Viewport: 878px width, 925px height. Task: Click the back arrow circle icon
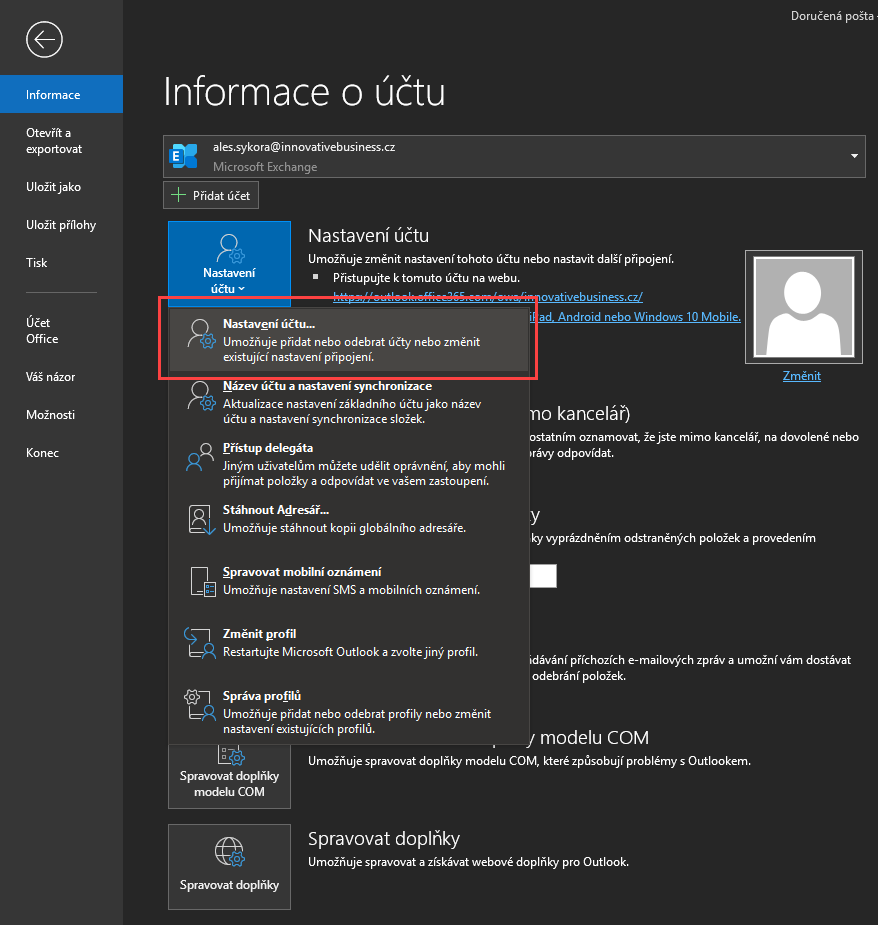pyautogui.click(x=44, y=40)
